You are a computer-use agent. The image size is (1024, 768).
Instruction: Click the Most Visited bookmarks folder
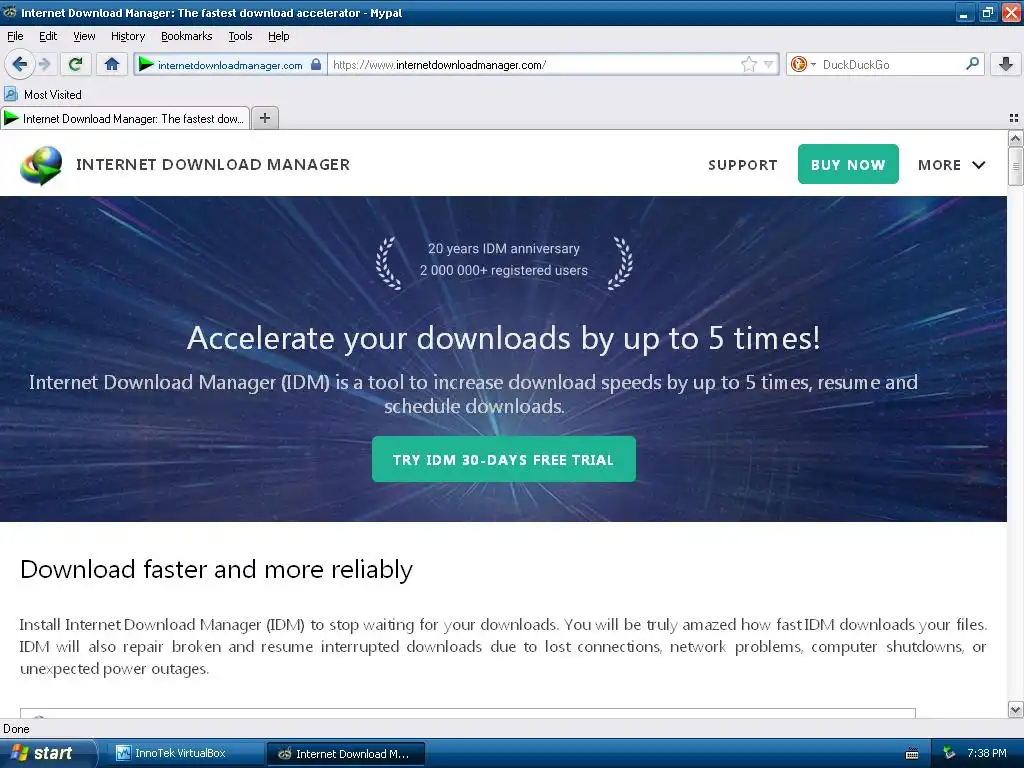(43, 95)
